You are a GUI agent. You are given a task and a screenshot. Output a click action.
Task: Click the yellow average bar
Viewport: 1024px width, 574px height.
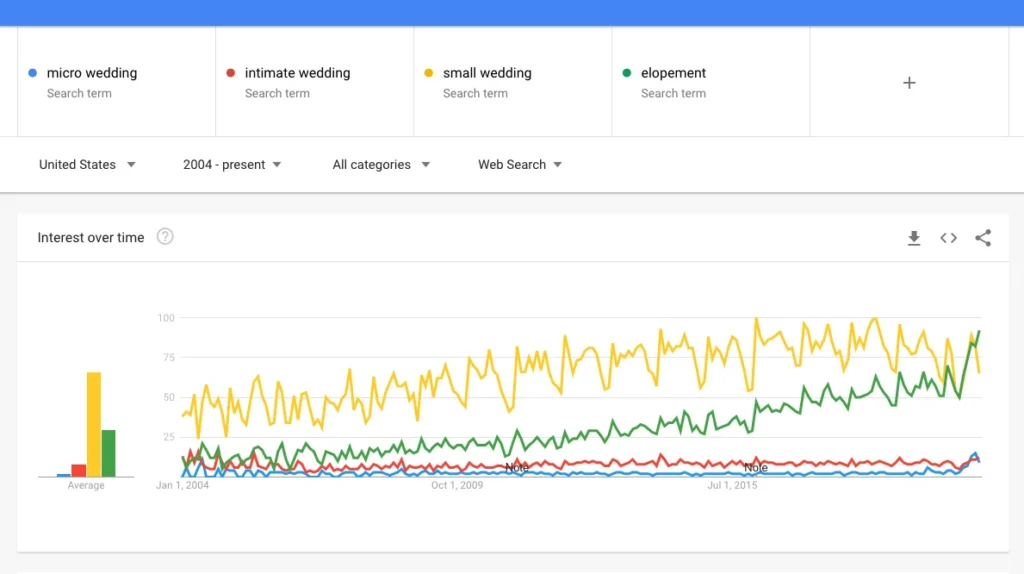[94, 424]
